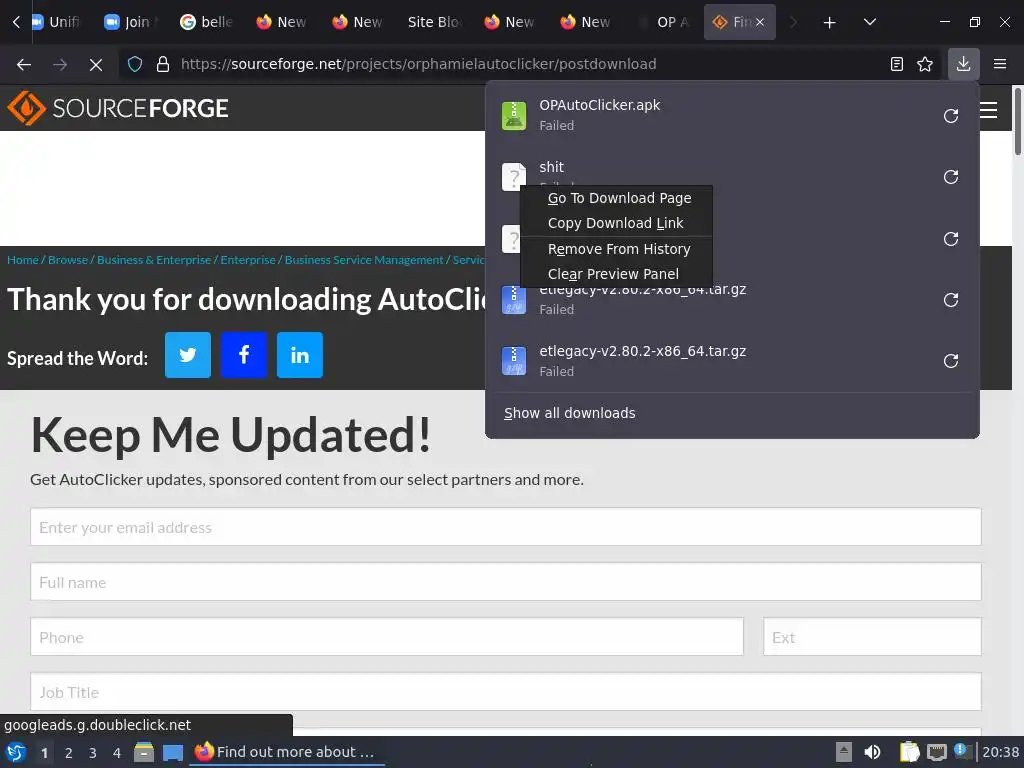Switch to workspace 4
The image size is (1024, 768).
click(117, 753)
